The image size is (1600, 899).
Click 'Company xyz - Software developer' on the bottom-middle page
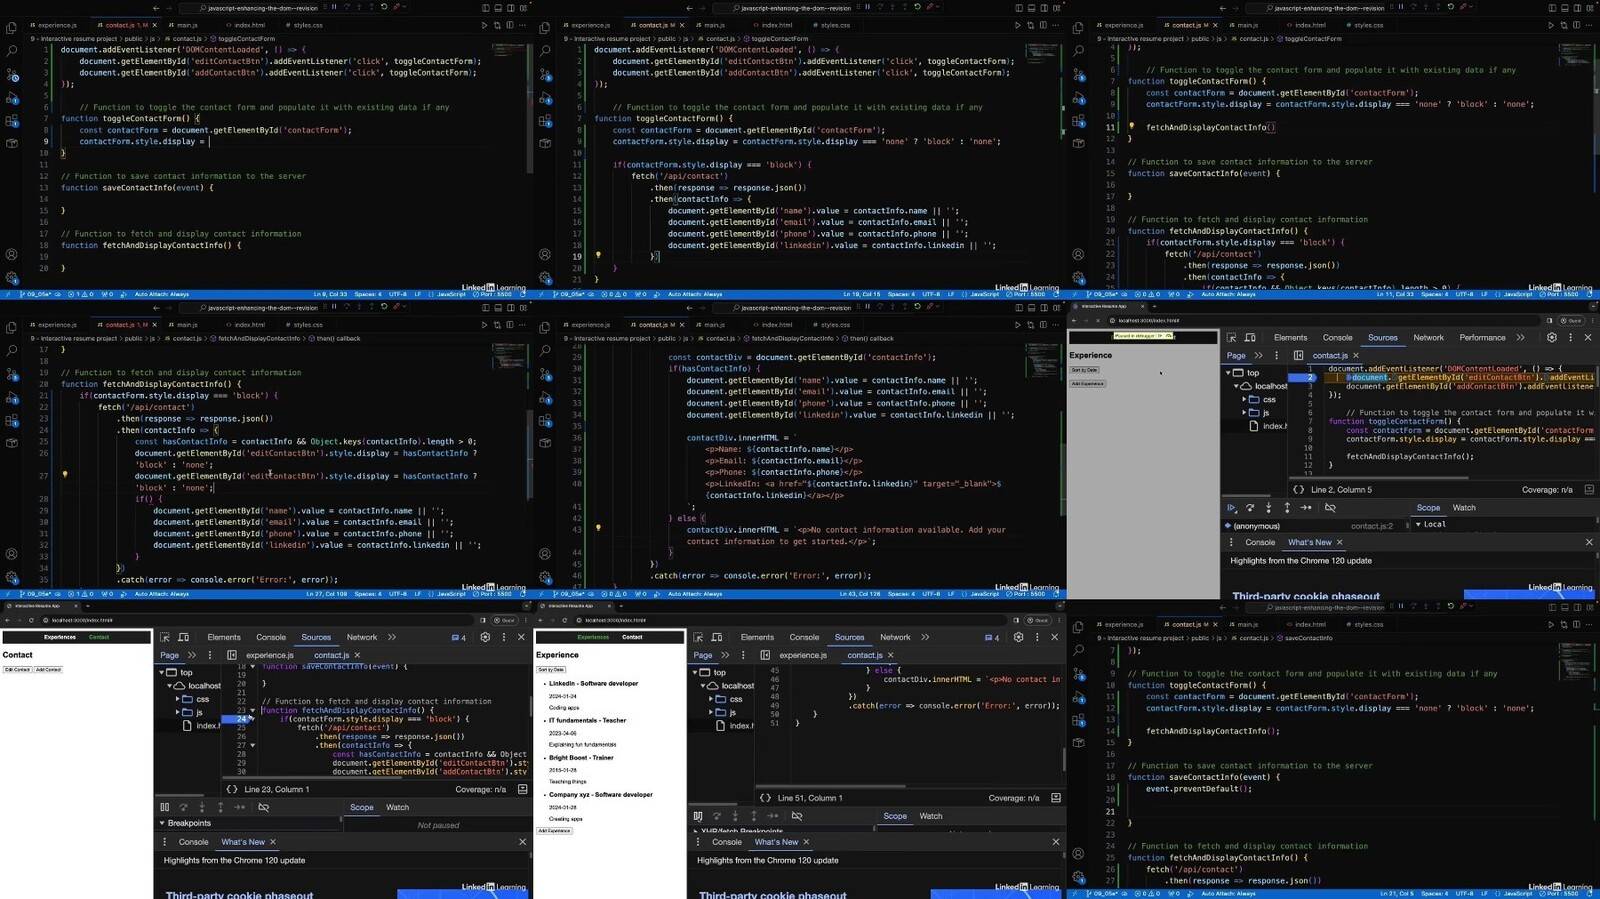(x=600, y=795)
